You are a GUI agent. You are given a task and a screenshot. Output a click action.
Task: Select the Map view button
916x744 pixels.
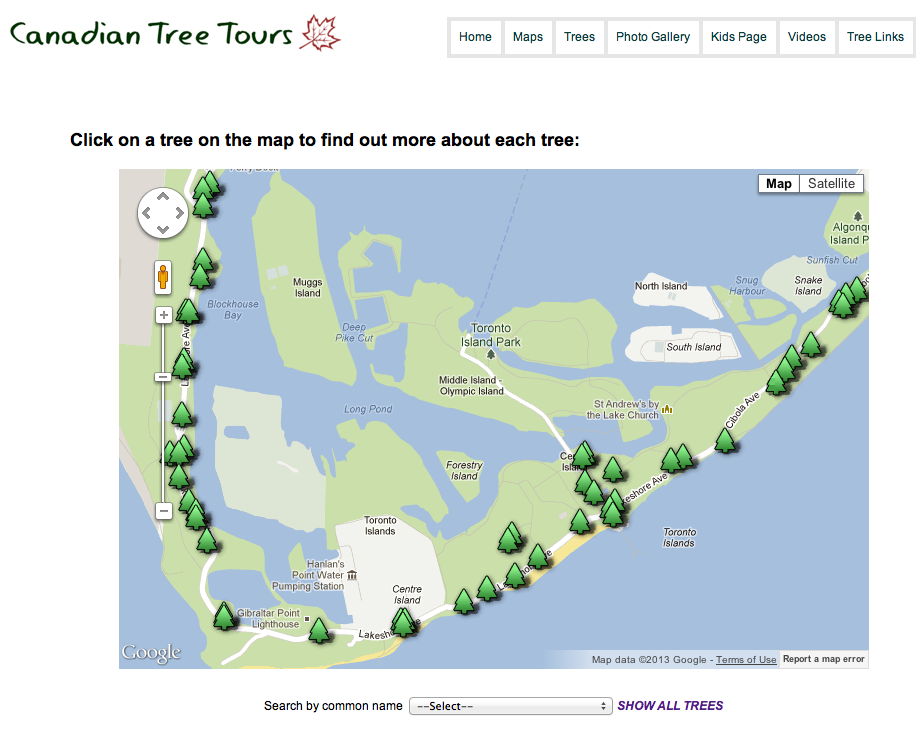779,183
